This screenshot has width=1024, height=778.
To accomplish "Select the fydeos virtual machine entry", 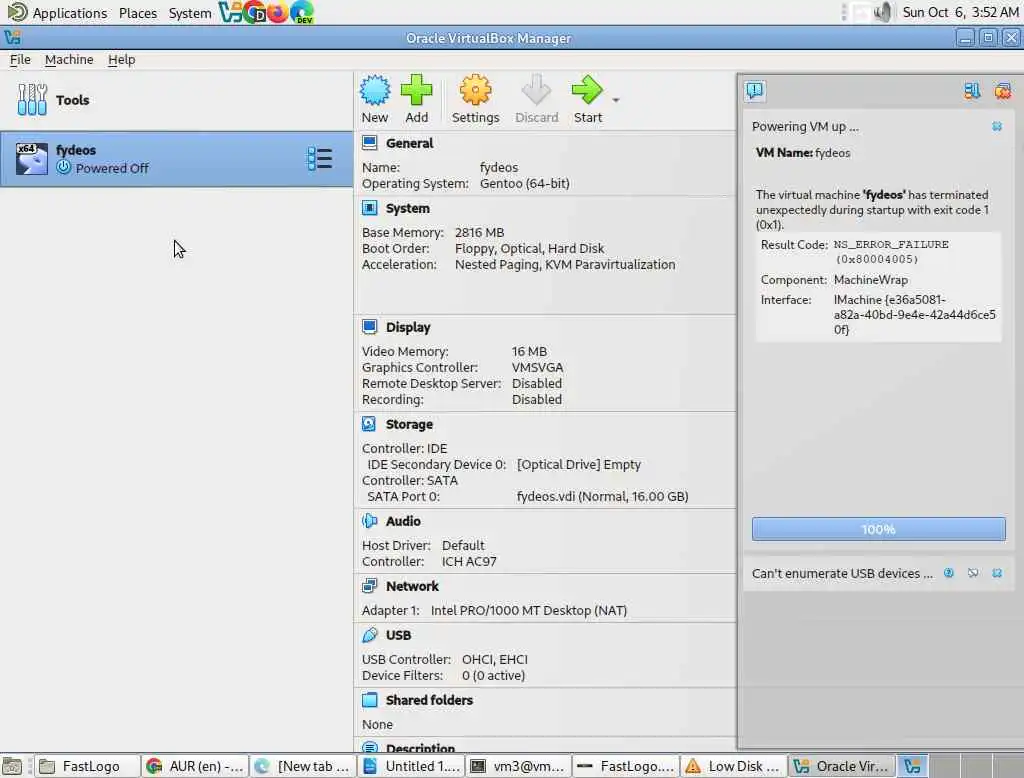I will [x=176, y=159].
